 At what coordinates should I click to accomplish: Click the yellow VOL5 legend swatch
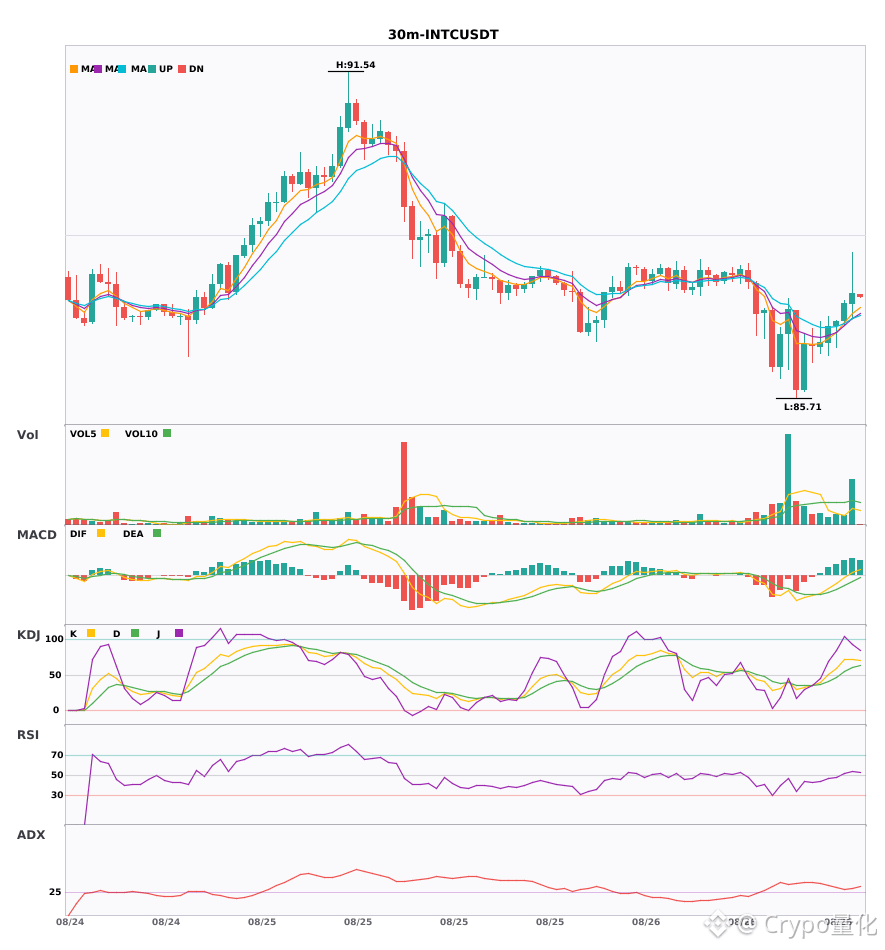(105, 433)
